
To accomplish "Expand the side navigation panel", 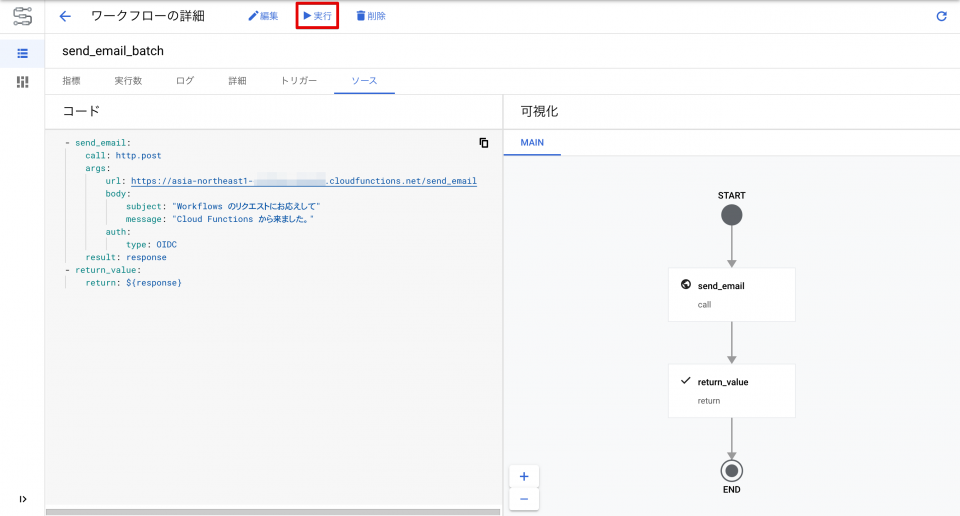I will 23,499.
